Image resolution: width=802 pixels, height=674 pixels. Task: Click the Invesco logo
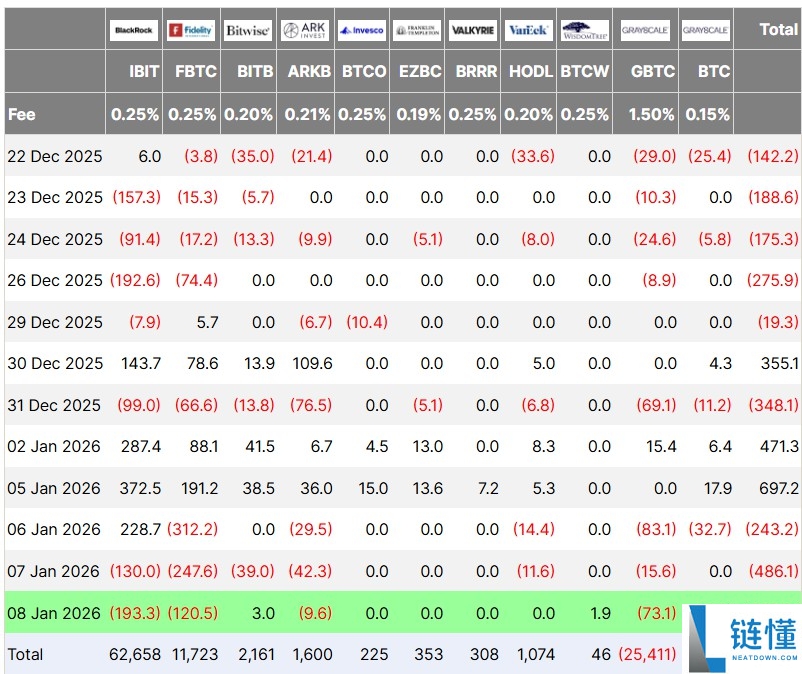click(x=362, y=30)
